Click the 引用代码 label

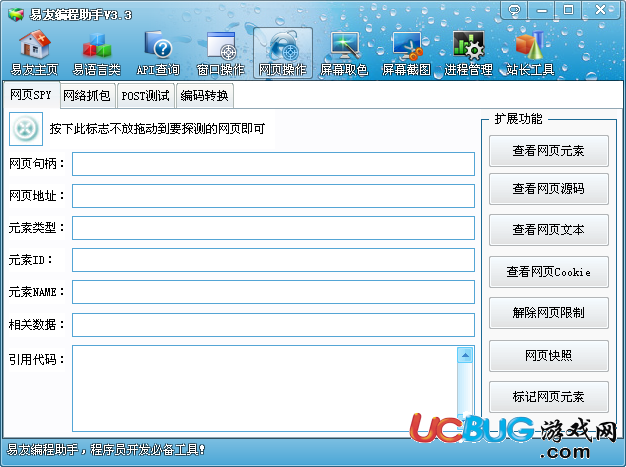click(36, 360)
